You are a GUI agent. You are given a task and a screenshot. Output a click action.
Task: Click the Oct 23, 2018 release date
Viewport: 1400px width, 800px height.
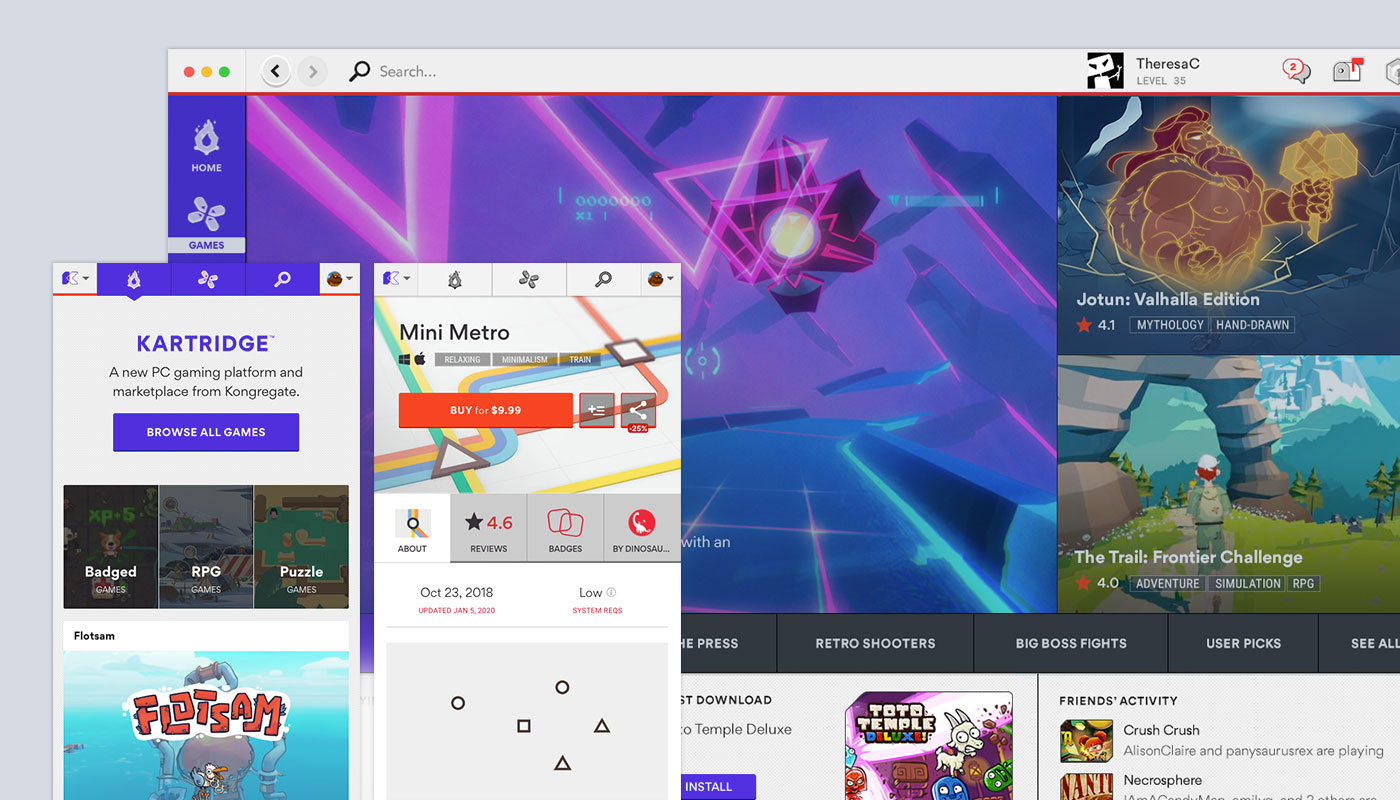click(456, 592)
